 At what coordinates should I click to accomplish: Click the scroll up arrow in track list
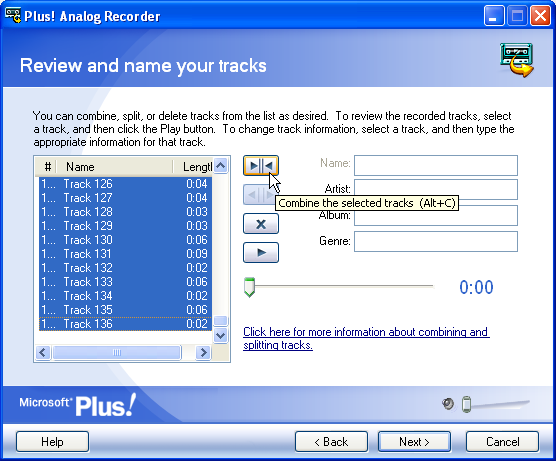click(x=221, y=166)
